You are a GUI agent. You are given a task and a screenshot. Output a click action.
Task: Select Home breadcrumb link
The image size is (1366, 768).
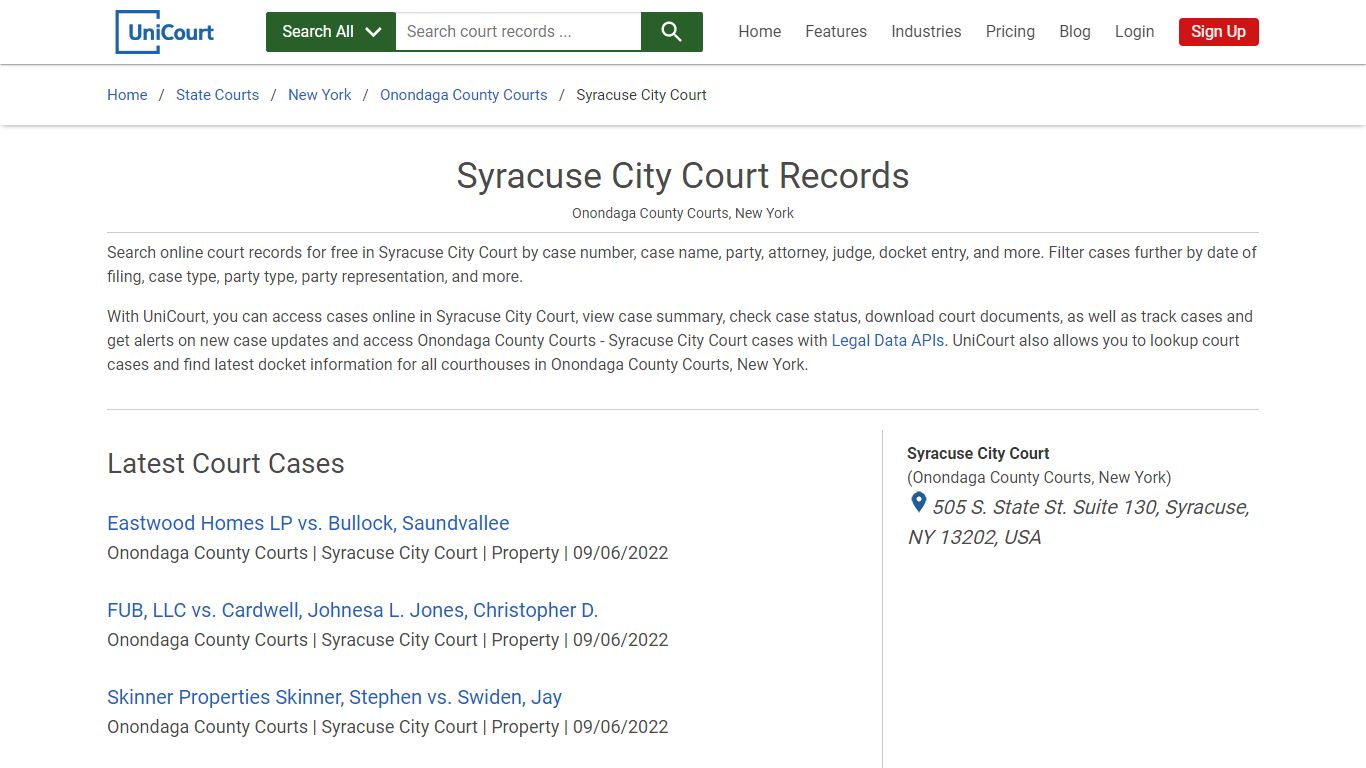point(127,95)
